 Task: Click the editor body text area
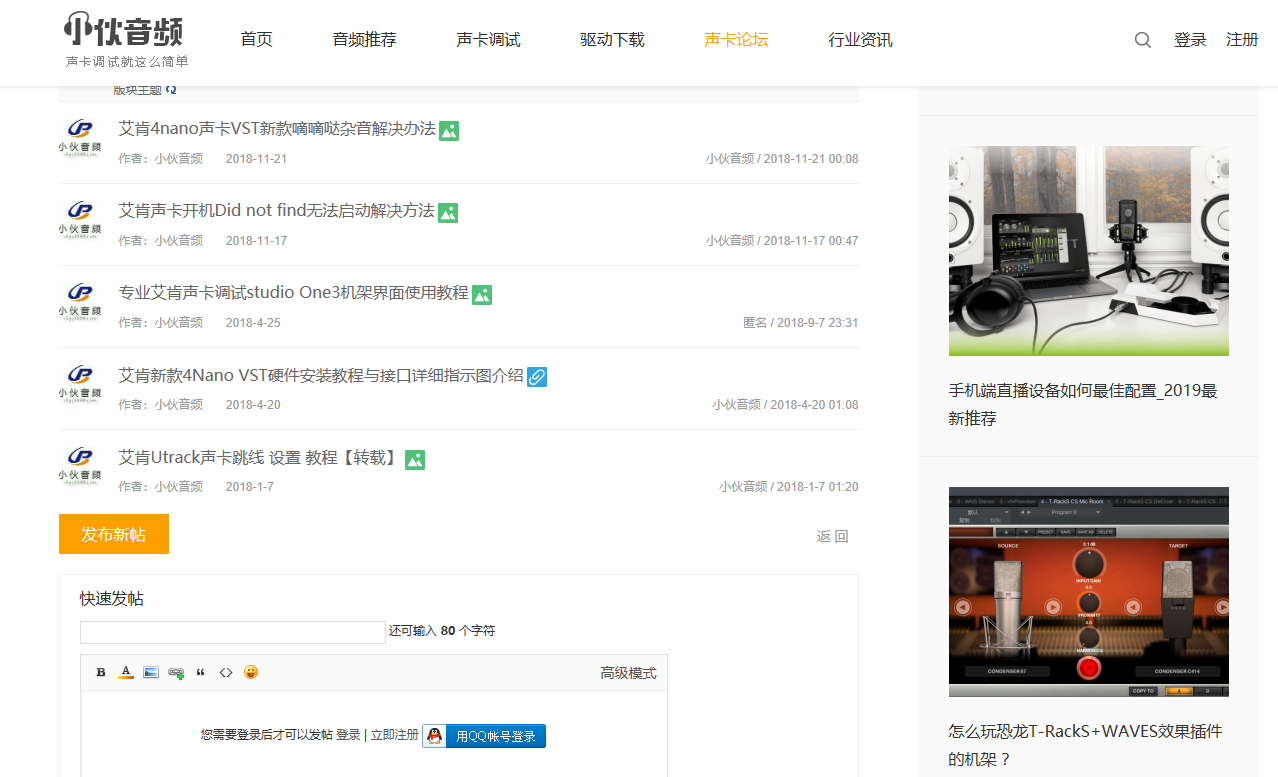[x=374, y=734]
